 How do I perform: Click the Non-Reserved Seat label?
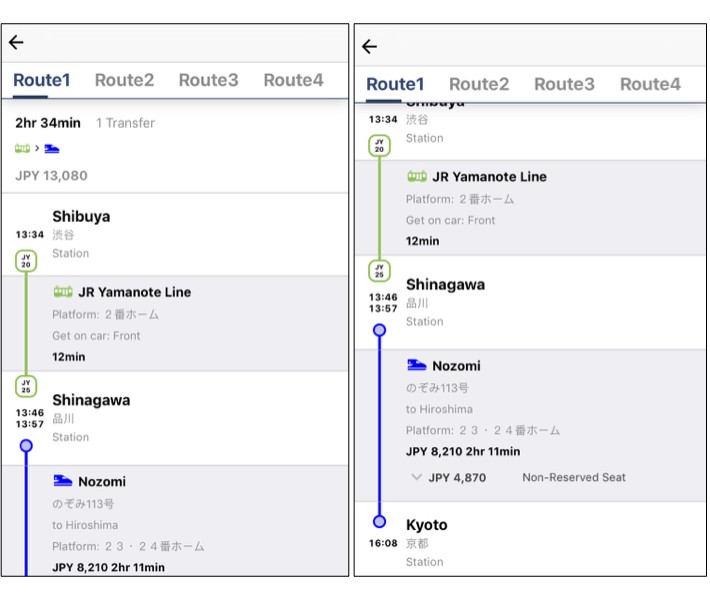[574, 477]
